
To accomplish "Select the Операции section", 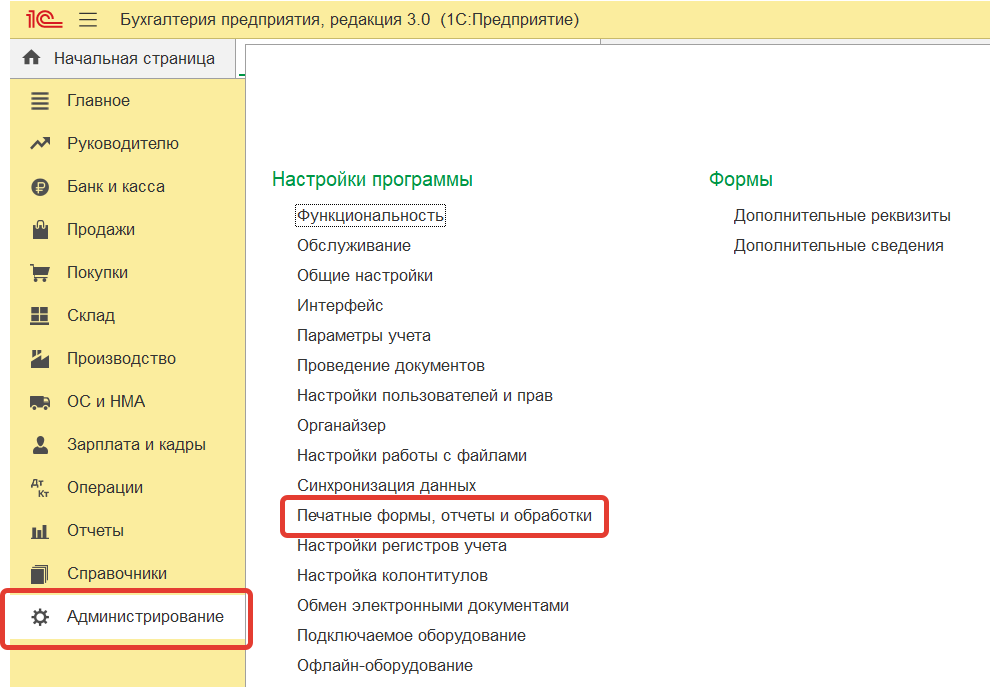I will click(105, 487).
